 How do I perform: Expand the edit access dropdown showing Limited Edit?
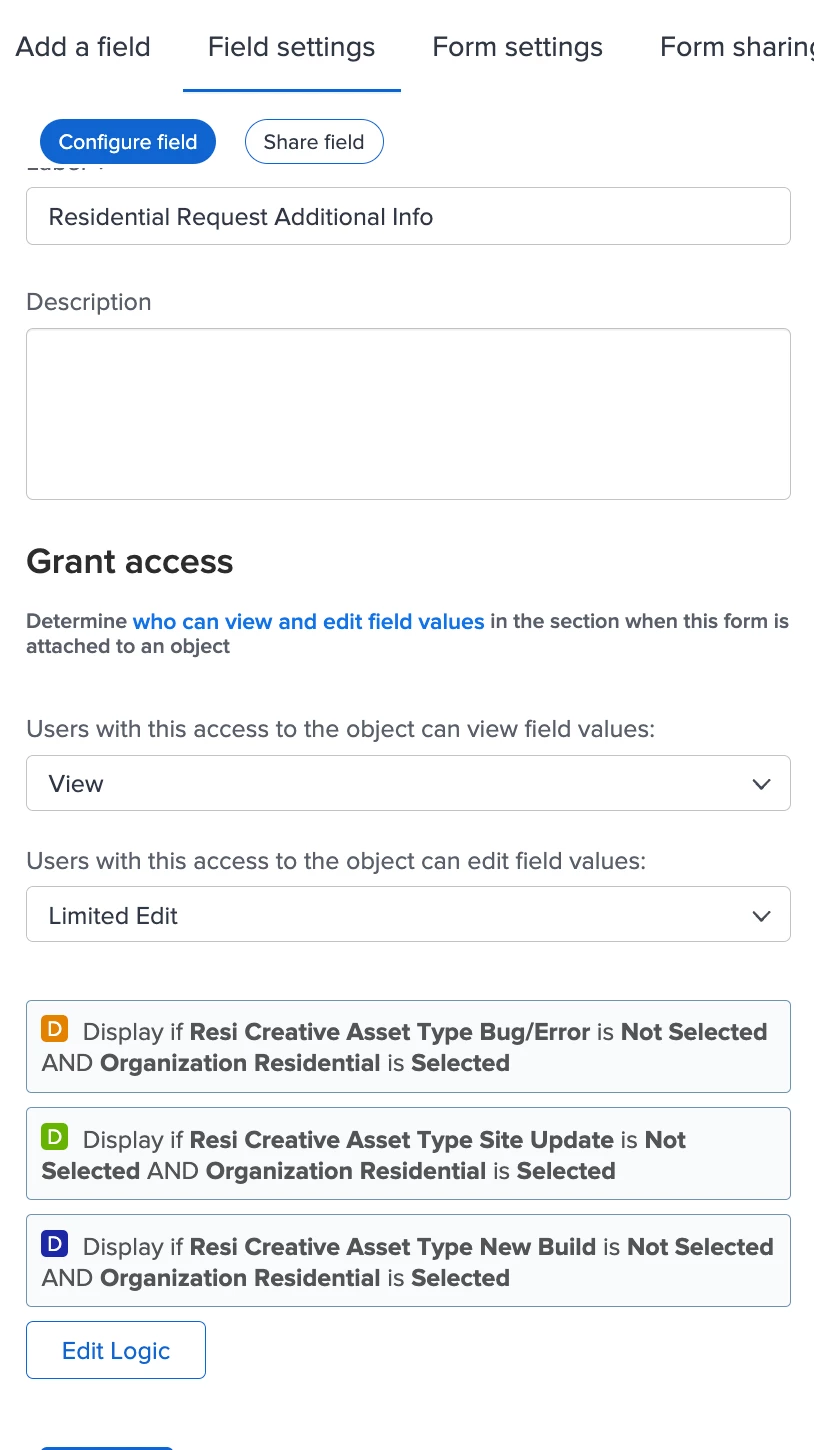point(407,914)
